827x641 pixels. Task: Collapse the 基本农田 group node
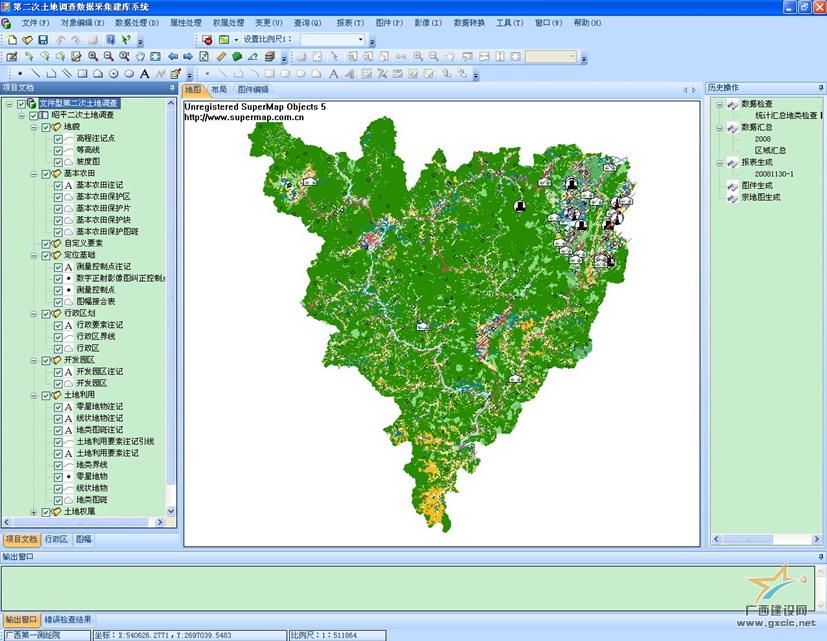(34, 174)
